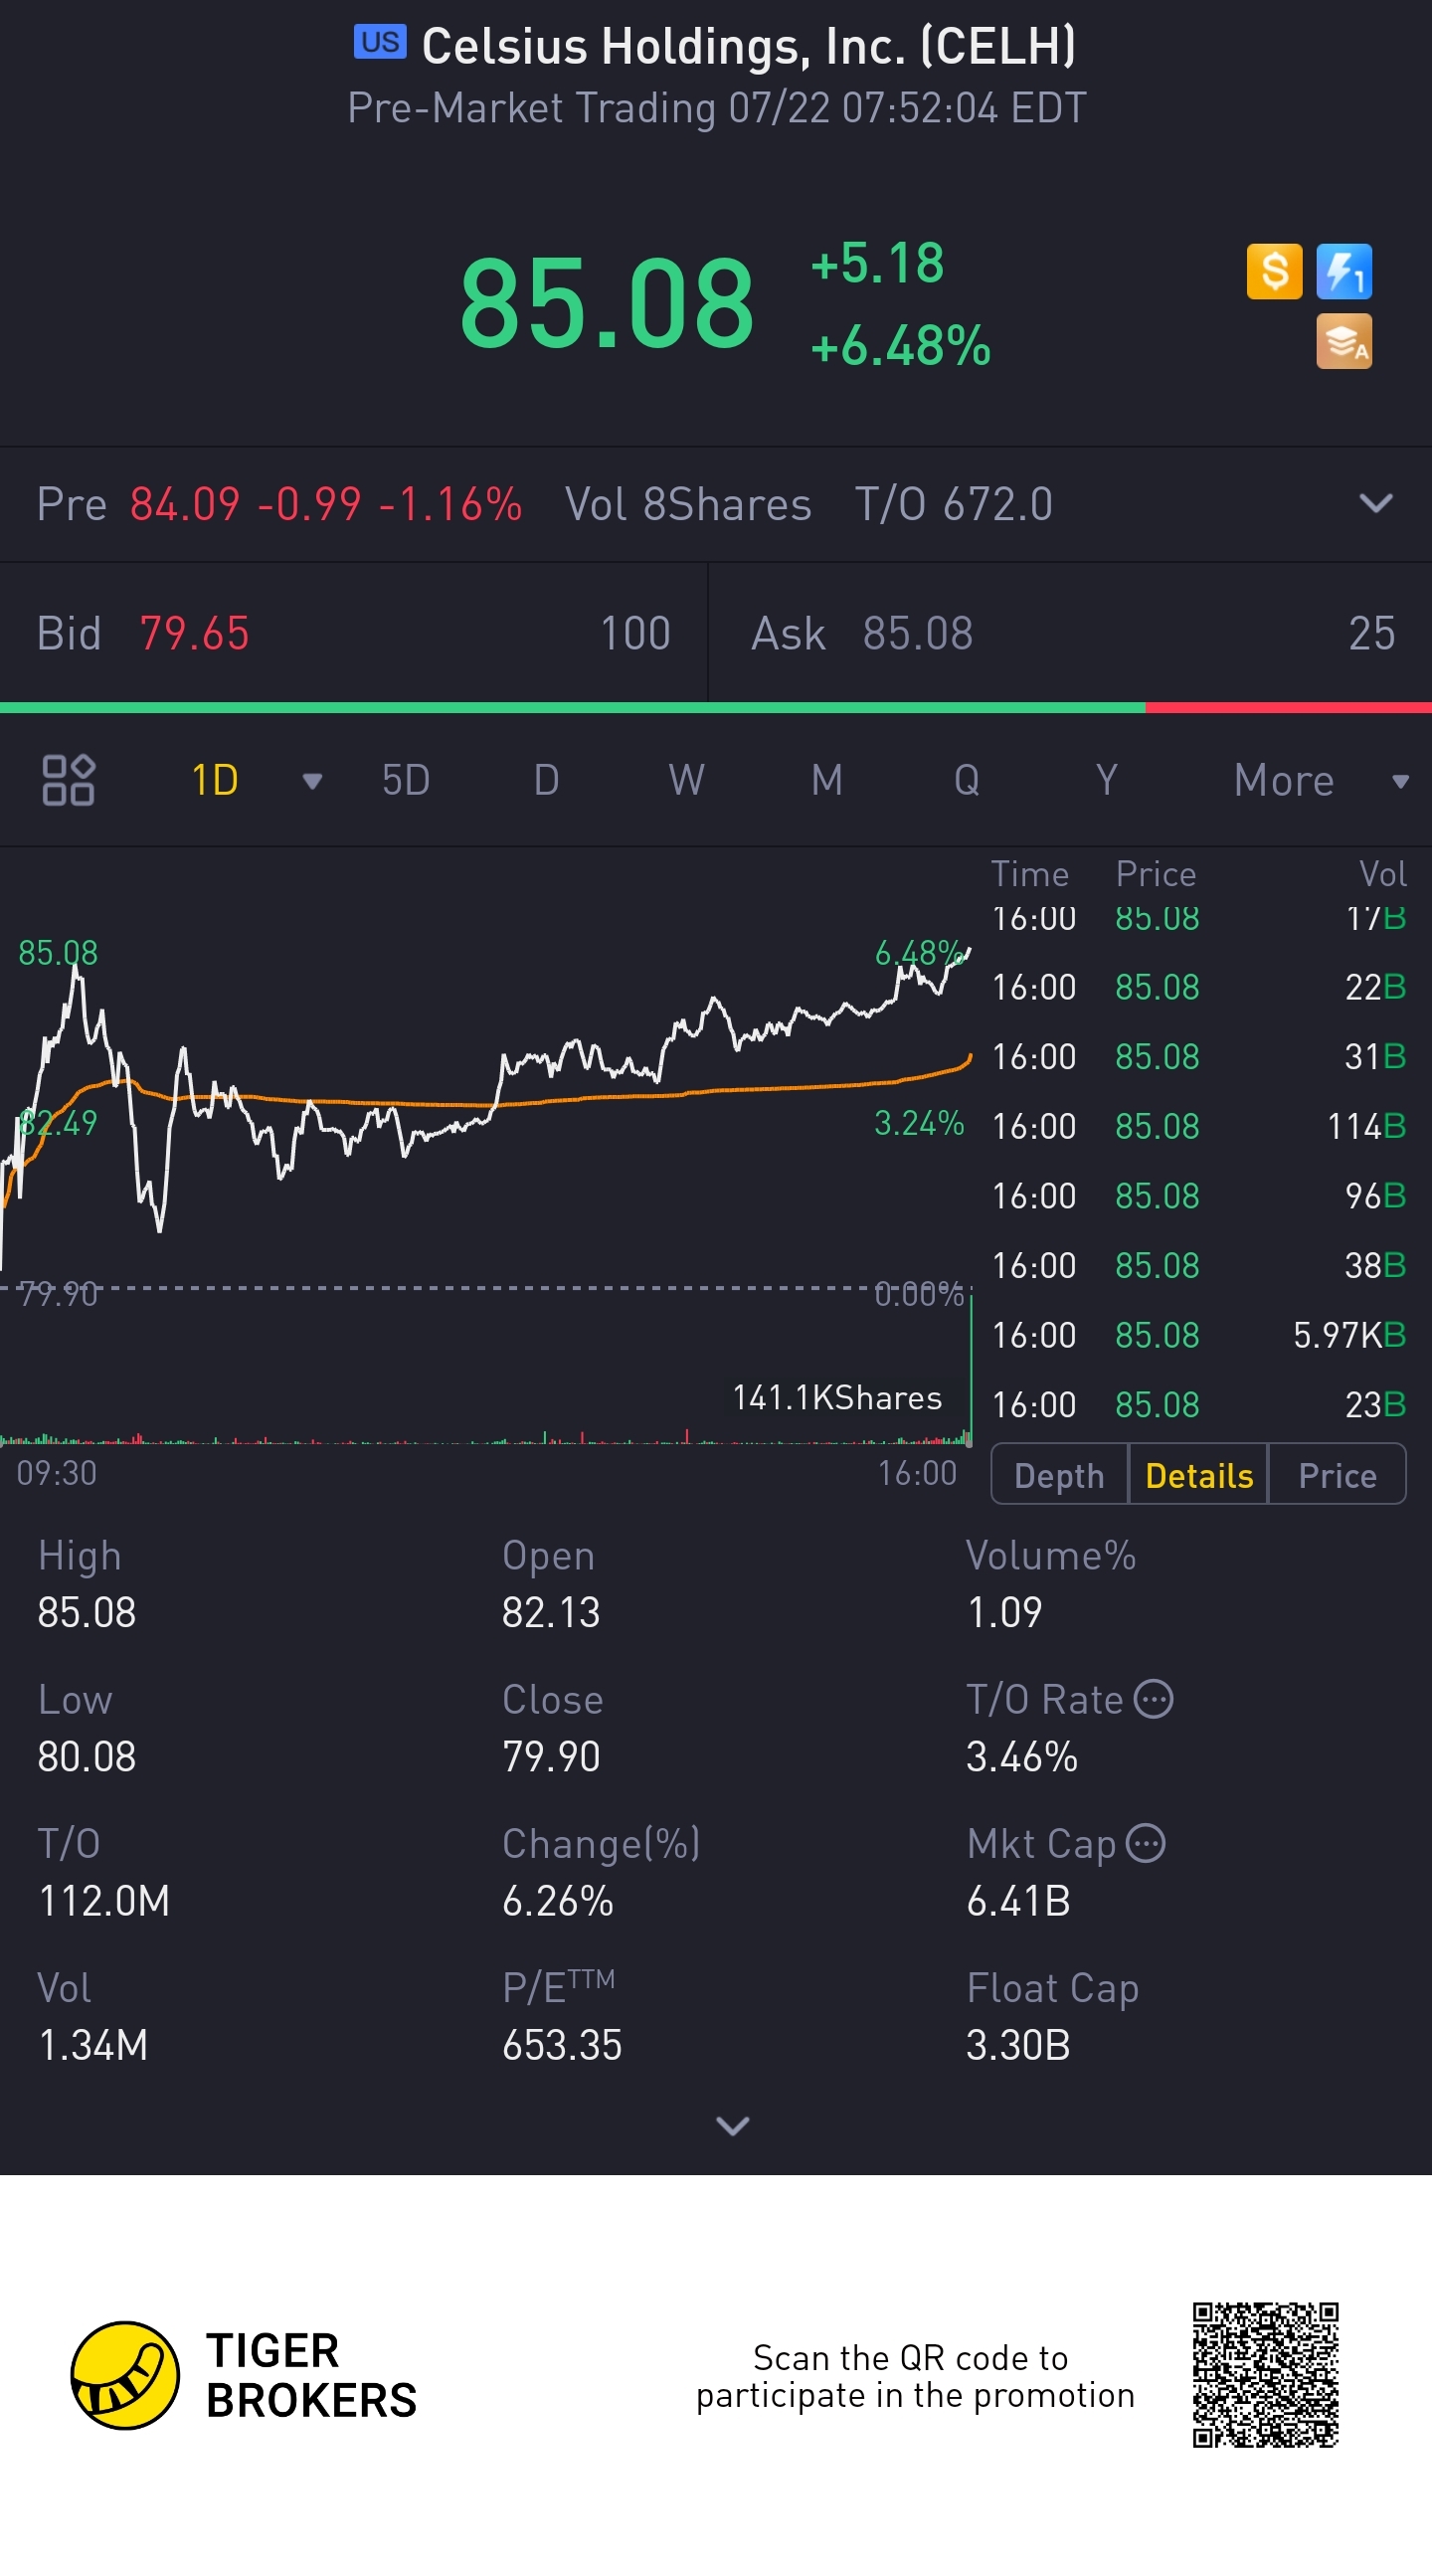Switch to the M monthly chart tab
The width and height of the screenshot is (1432, 2576).
pyautogui.click(x=827, y=780)
